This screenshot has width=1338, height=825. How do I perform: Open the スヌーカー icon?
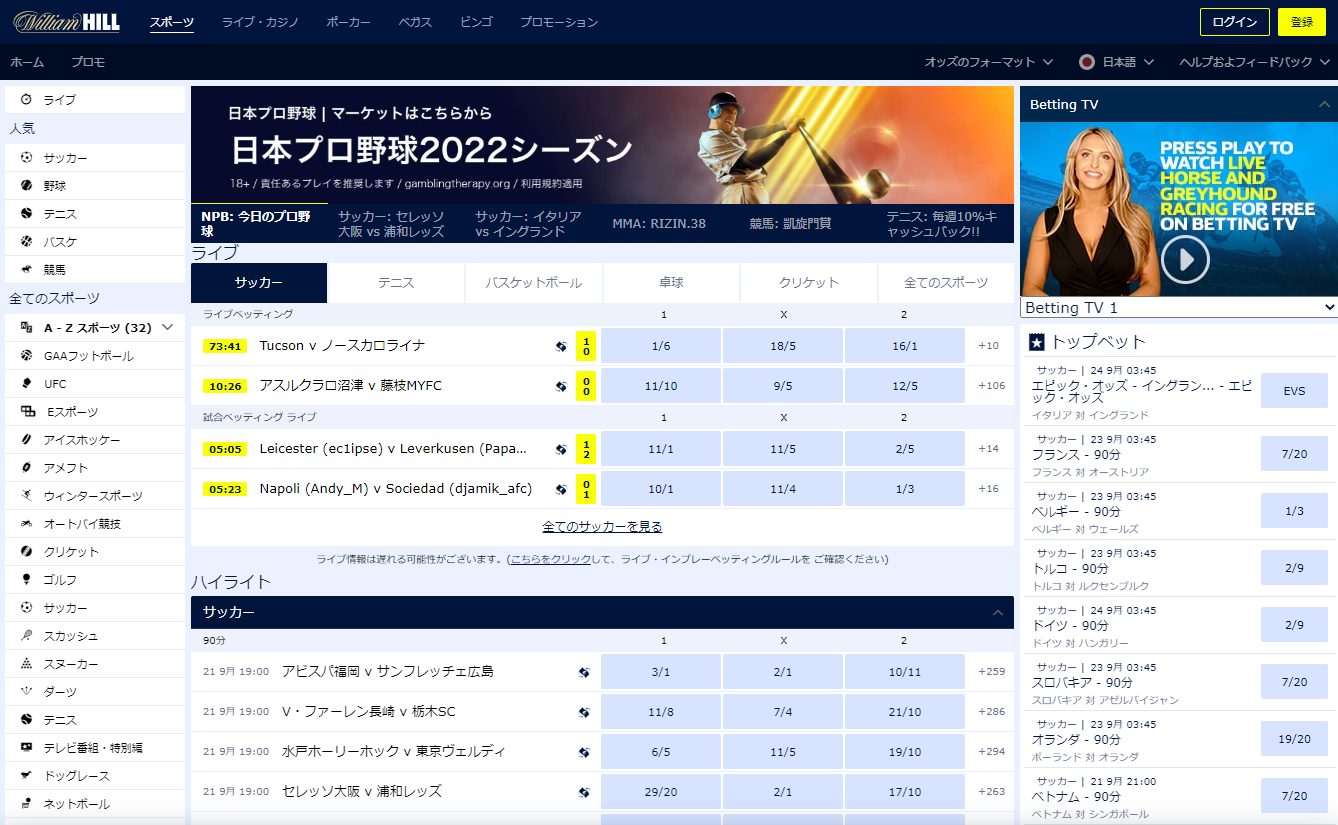[x=26, y=664]
